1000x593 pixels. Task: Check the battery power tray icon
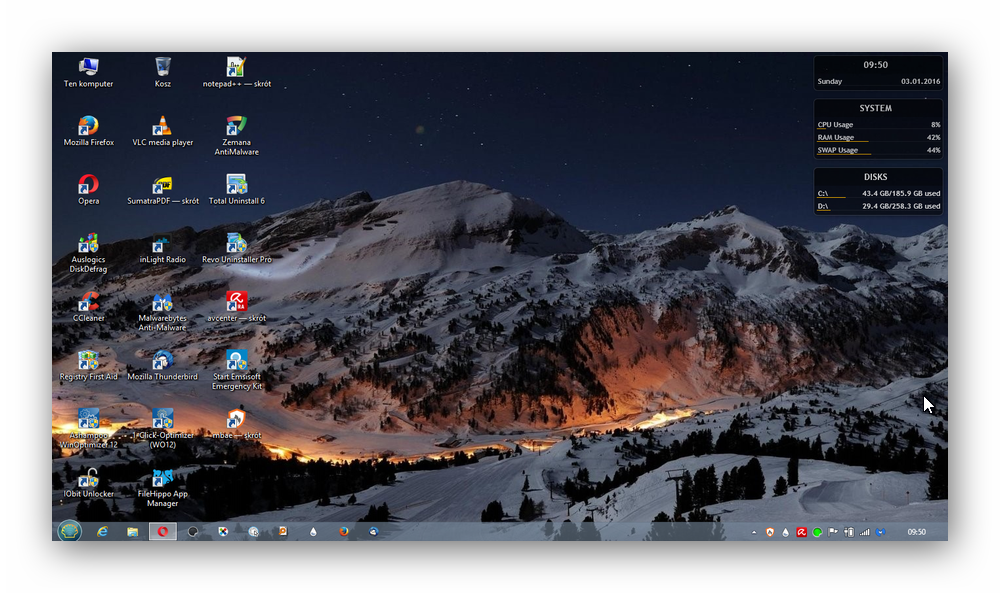[x=849, y=532]
